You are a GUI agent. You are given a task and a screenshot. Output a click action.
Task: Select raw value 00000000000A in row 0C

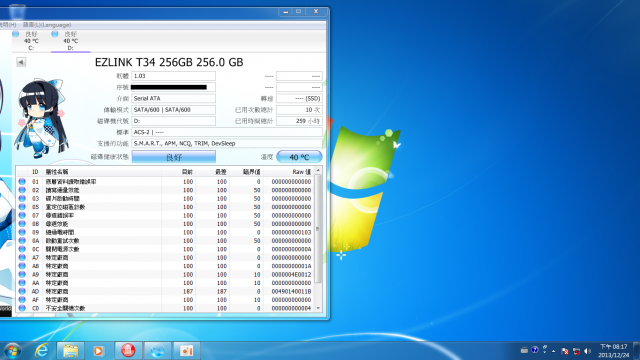click(x=291, y=249)
